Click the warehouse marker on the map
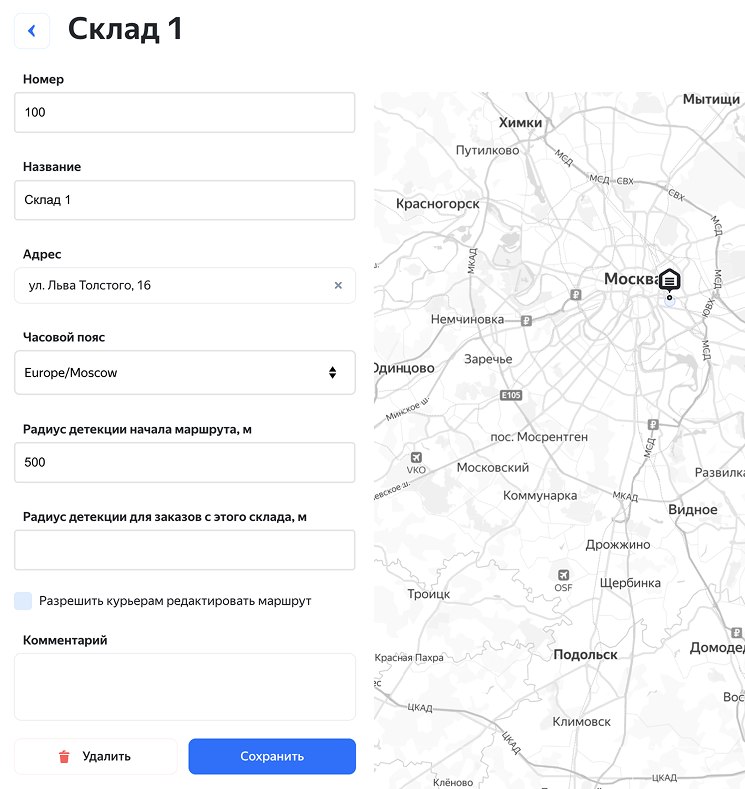 coord(669,281)
